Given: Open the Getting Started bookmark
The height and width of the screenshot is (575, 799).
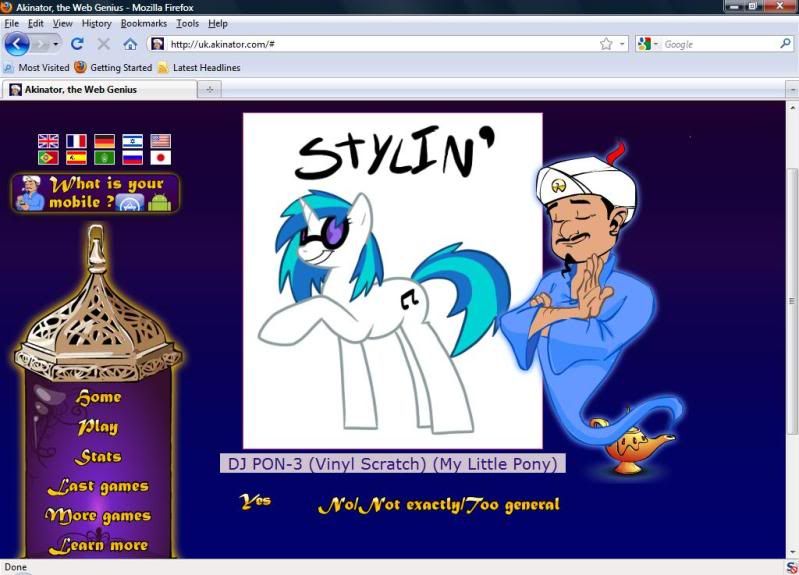Looking at the screenshot, I should 113,67.
